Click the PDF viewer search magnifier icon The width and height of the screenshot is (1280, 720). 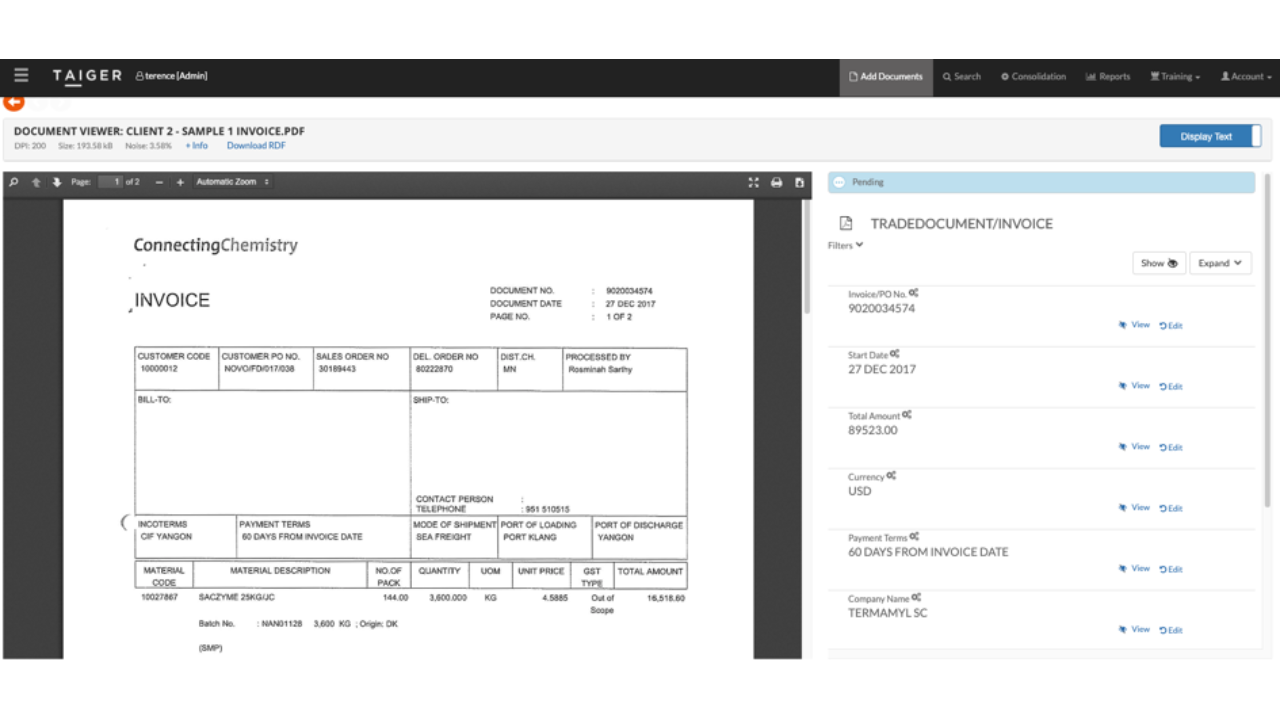tap(14, 182)
